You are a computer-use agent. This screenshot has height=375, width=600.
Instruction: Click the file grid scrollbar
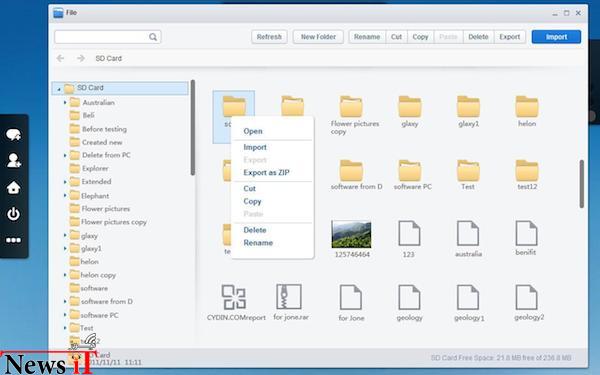[x=582, y=184]
